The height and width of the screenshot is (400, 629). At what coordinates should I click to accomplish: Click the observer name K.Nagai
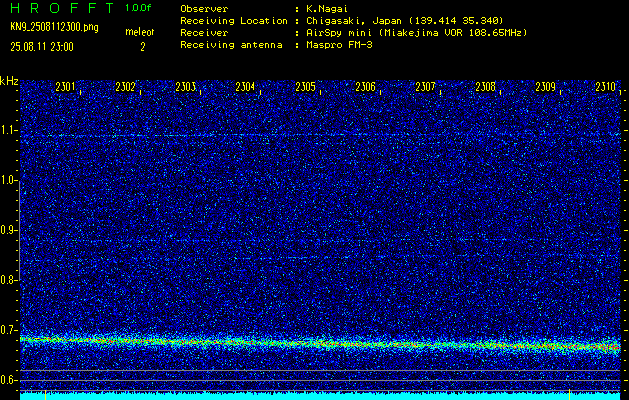point(327,9)
